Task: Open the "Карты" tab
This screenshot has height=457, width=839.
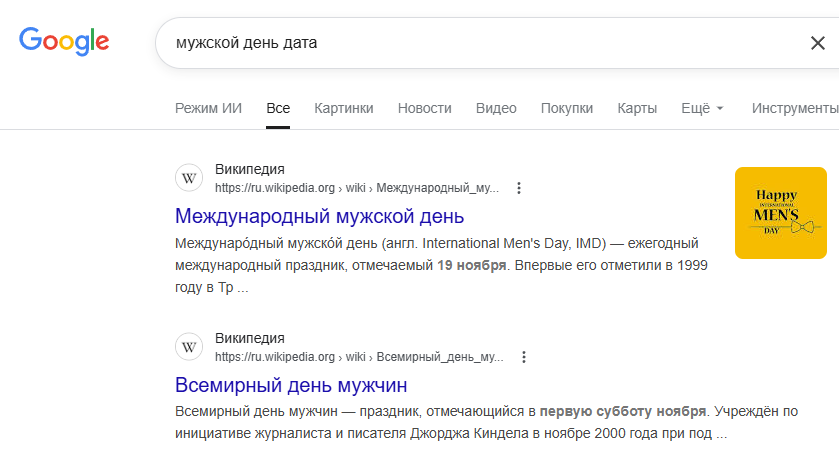Action: click(x=637, y=108)
